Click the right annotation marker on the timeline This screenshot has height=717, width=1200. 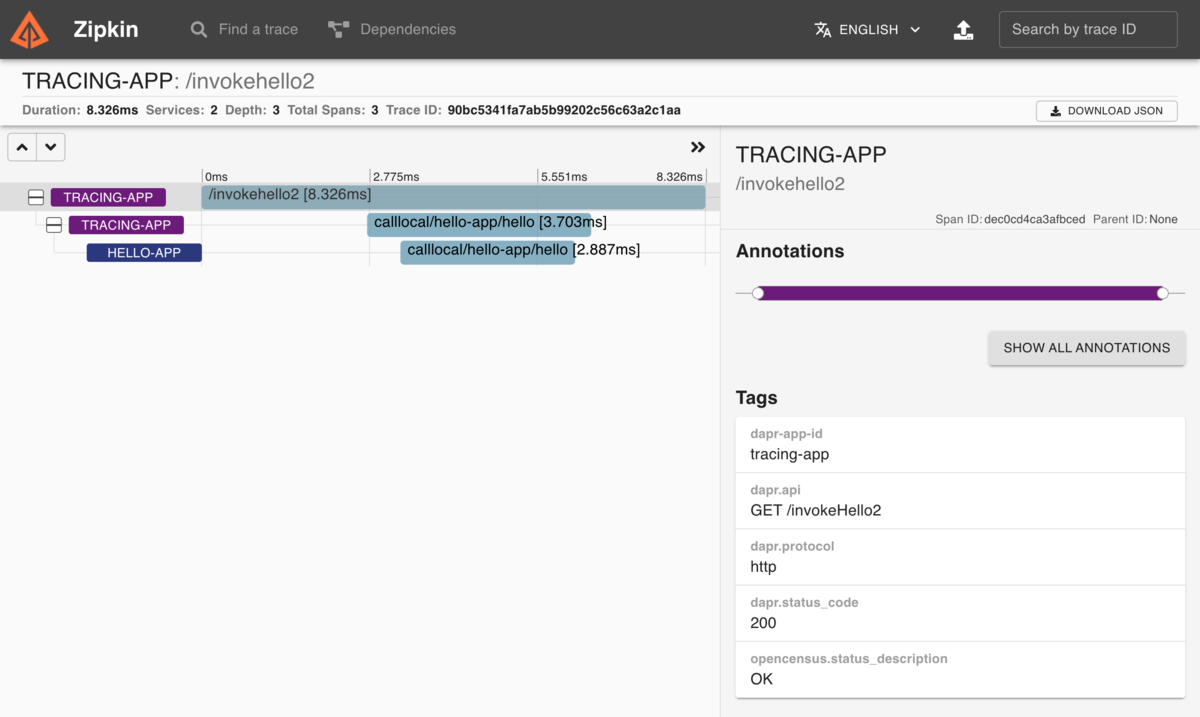pyautogui.click(x=1162, y=293)
